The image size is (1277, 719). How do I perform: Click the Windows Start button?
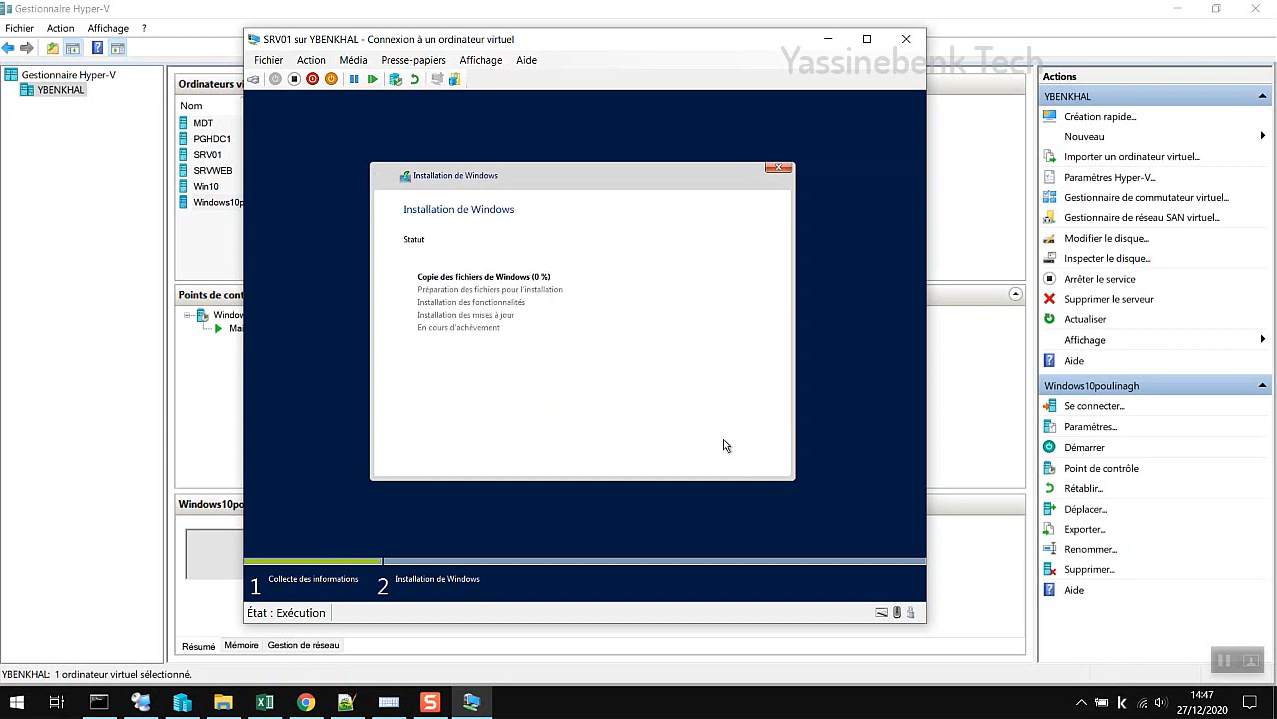[16, 702]
